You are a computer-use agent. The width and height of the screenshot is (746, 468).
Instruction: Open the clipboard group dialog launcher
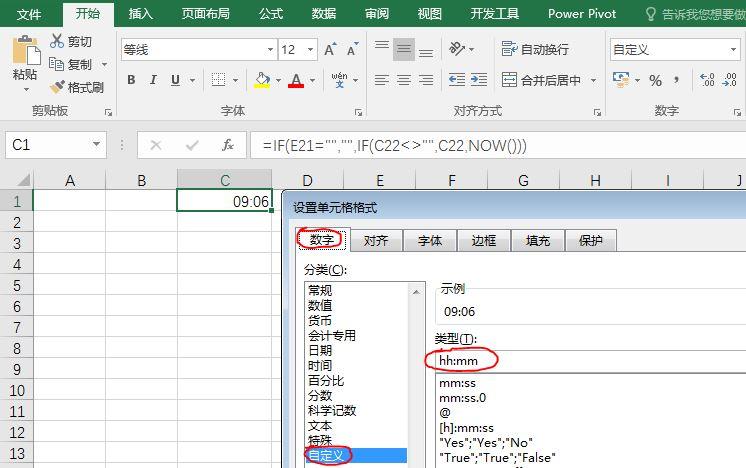tap(108, 112)
